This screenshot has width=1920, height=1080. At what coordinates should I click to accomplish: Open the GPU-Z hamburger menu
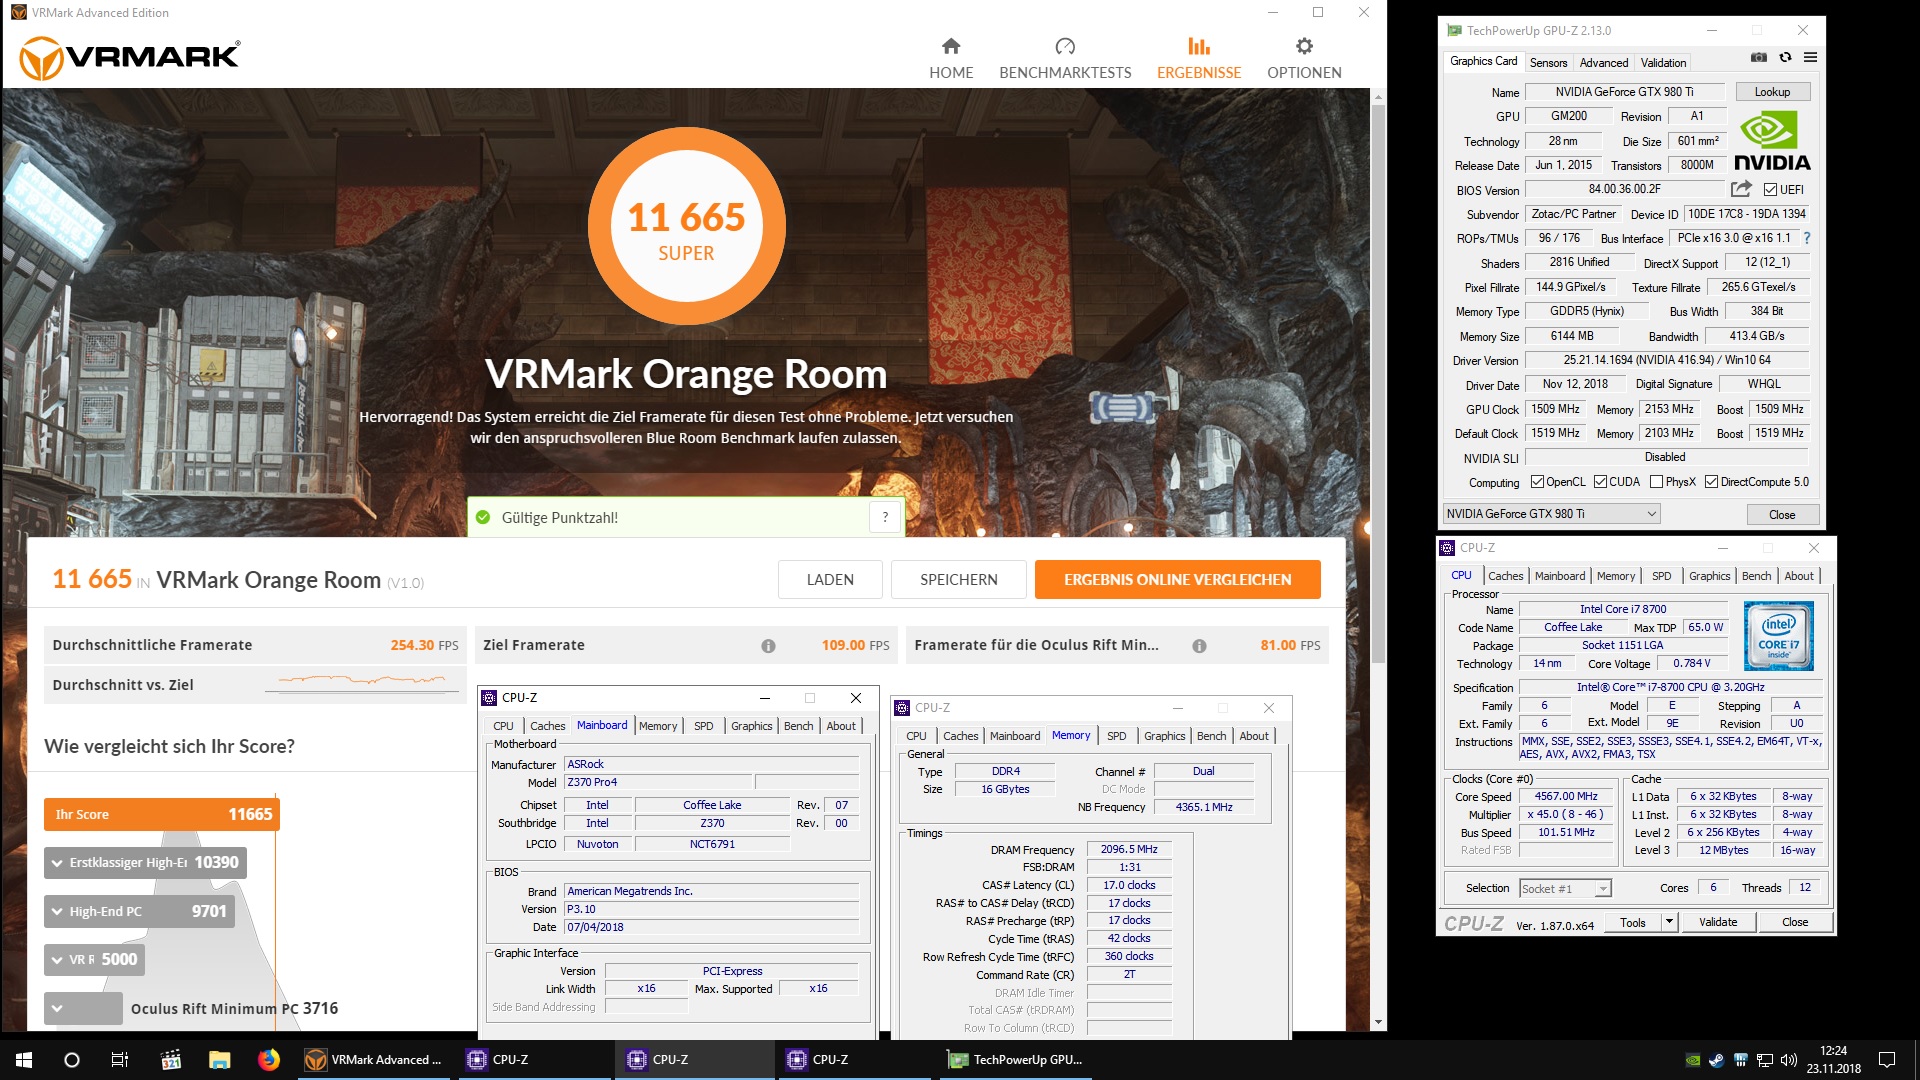point(1810,58)
